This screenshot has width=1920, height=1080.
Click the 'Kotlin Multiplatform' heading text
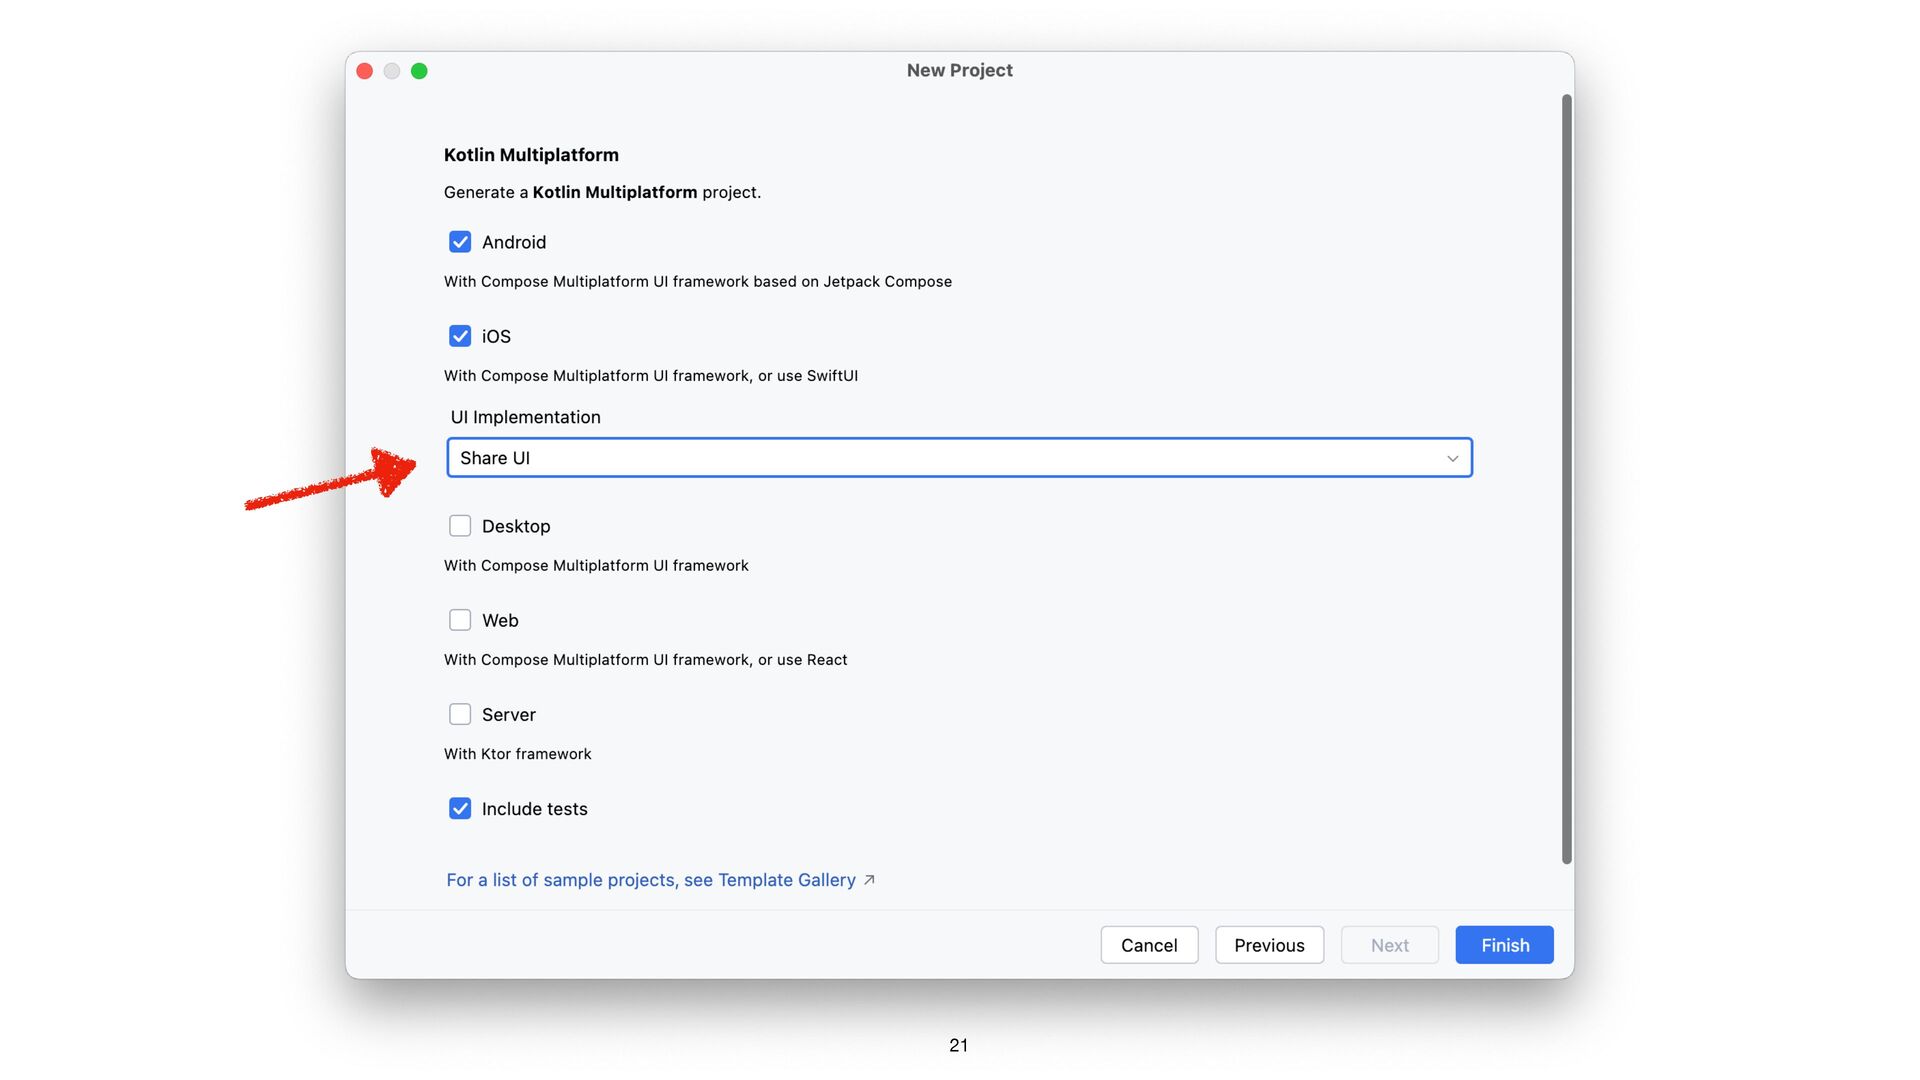[531, 155]
